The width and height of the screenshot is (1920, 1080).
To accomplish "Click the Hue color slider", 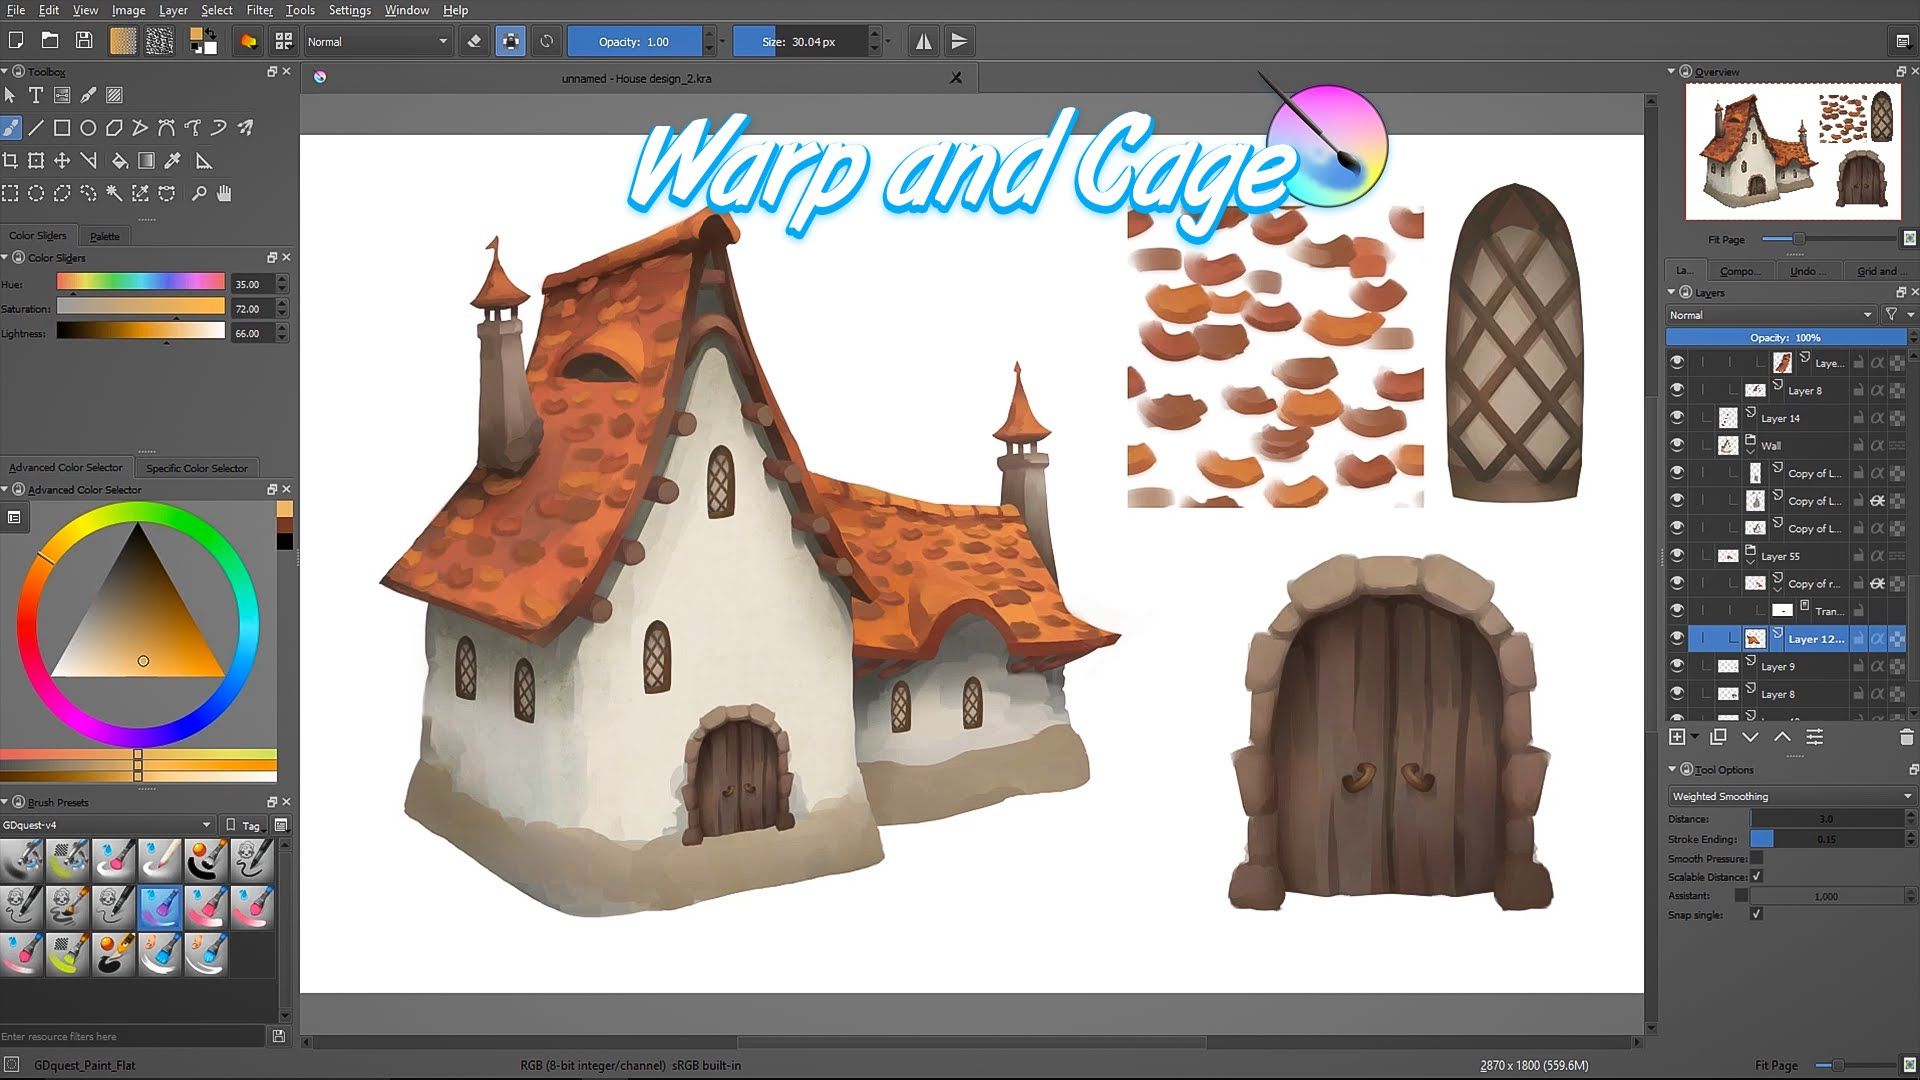I will (140, 283).
